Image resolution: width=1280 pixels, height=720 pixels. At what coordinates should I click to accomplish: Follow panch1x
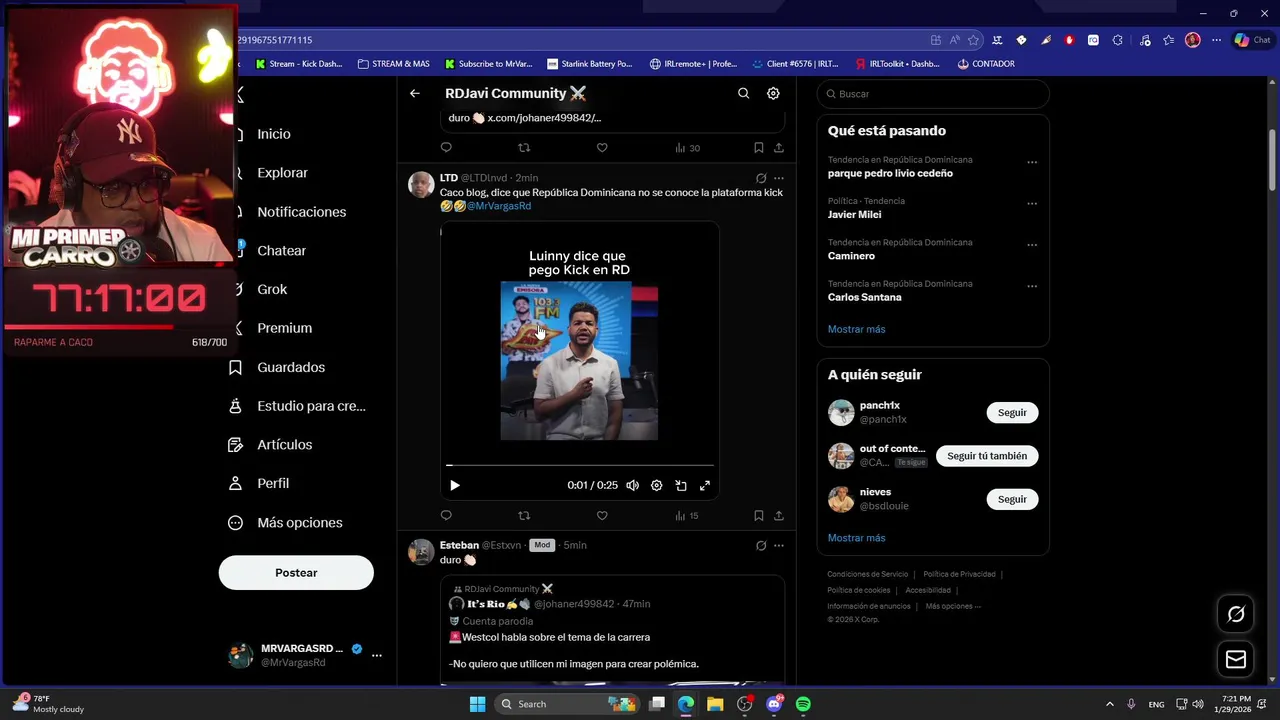[x=1012, y=412]
